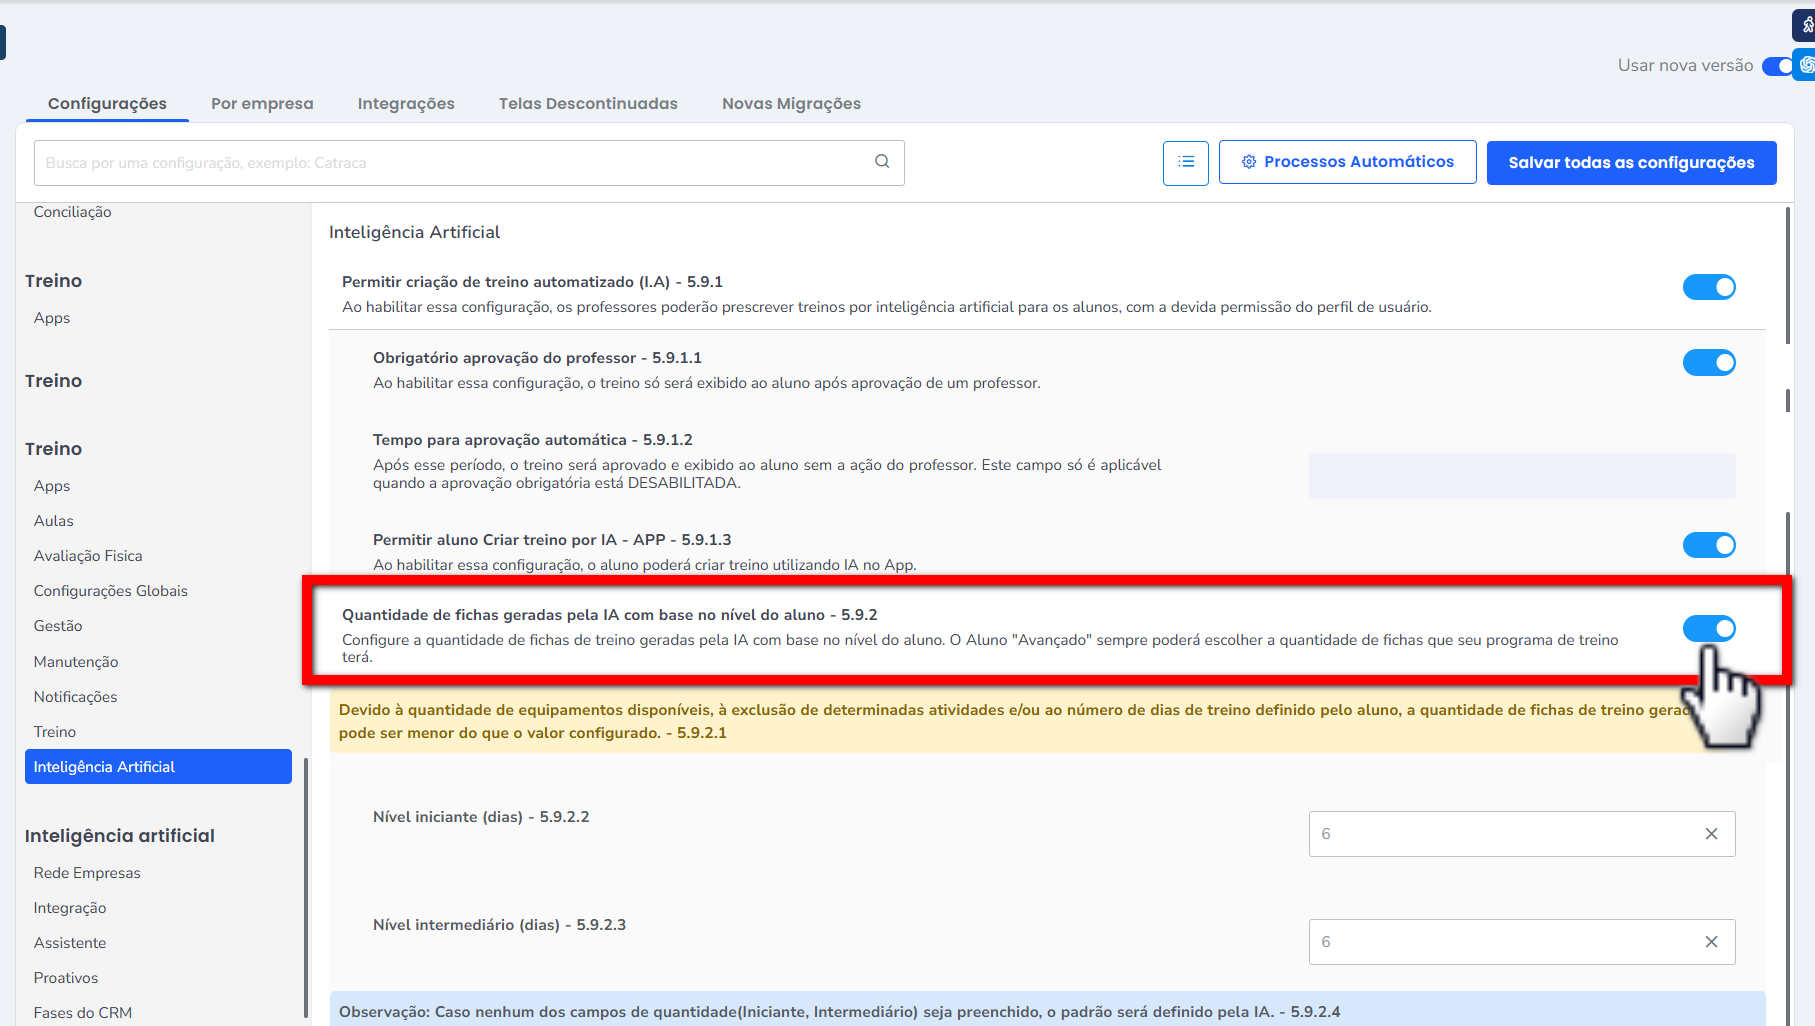Click the Tempo para aprovação automática field
The width and height of the screenshot is (1815, 1026).
(1521, 476)
